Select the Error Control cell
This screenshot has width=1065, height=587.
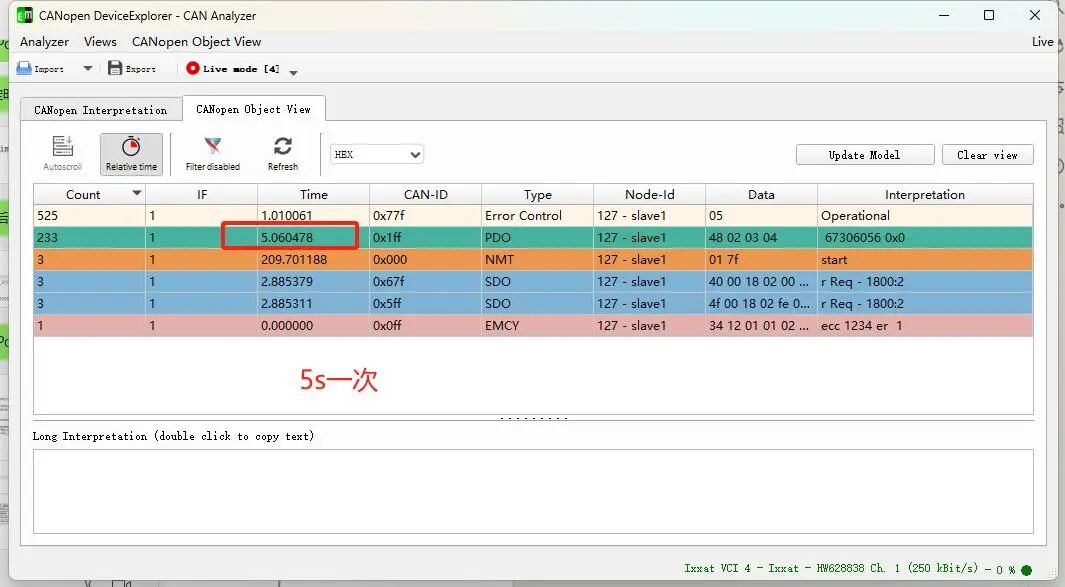point(537,215)
